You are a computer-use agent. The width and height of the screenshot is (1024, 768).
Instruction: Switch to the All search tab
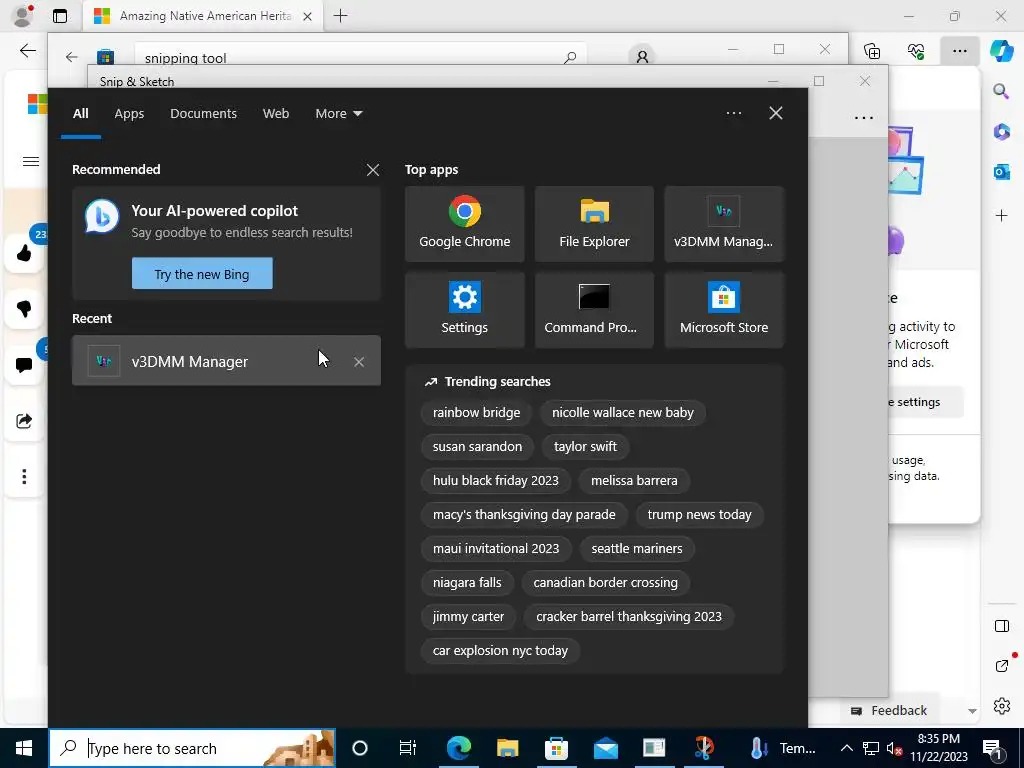pyautogui.click(x=80, y=114)
